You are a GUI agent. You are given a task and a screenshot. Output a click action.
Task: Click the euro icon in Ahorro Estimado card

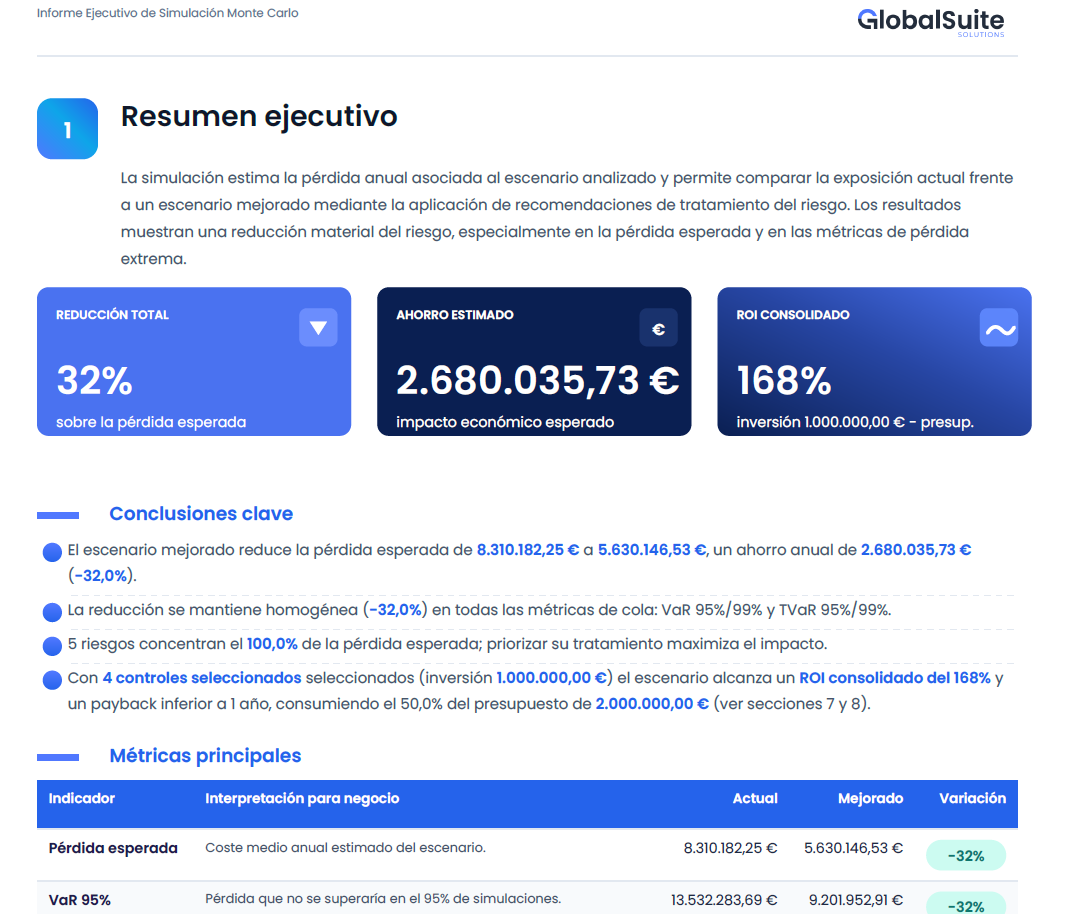point(658,328)
